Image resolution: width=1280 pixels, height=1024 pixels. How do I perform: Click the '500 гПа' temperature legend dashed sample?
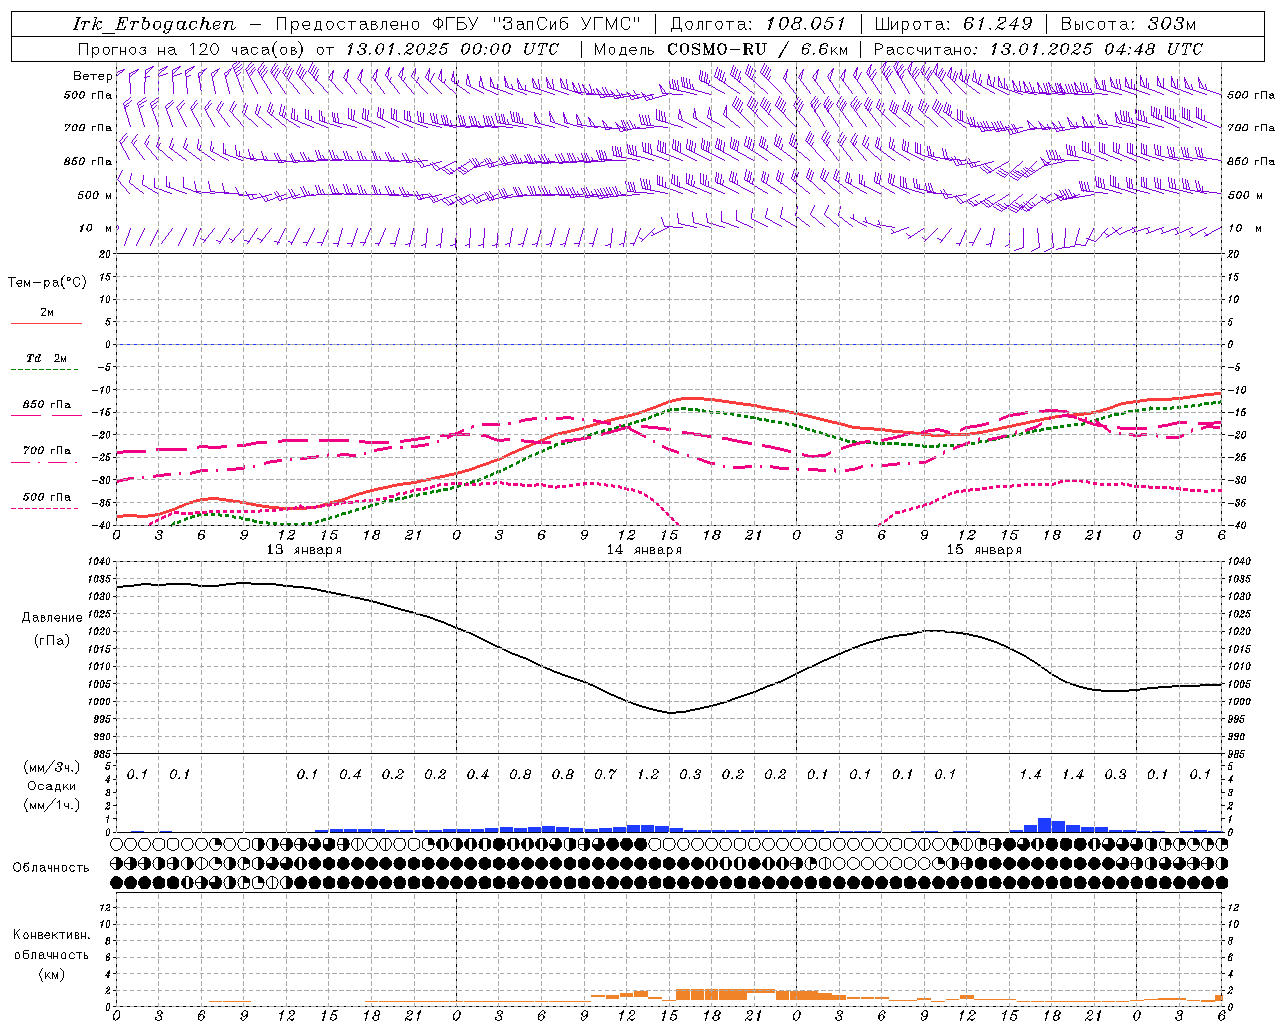pyautogui.click(x=45, y=508)
